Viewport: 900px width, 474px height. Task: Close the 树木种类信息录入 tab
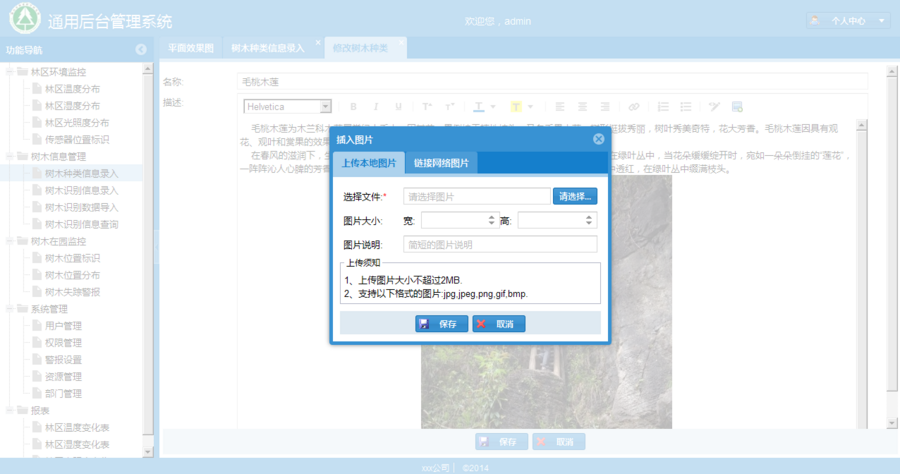(x=318, y=42)
